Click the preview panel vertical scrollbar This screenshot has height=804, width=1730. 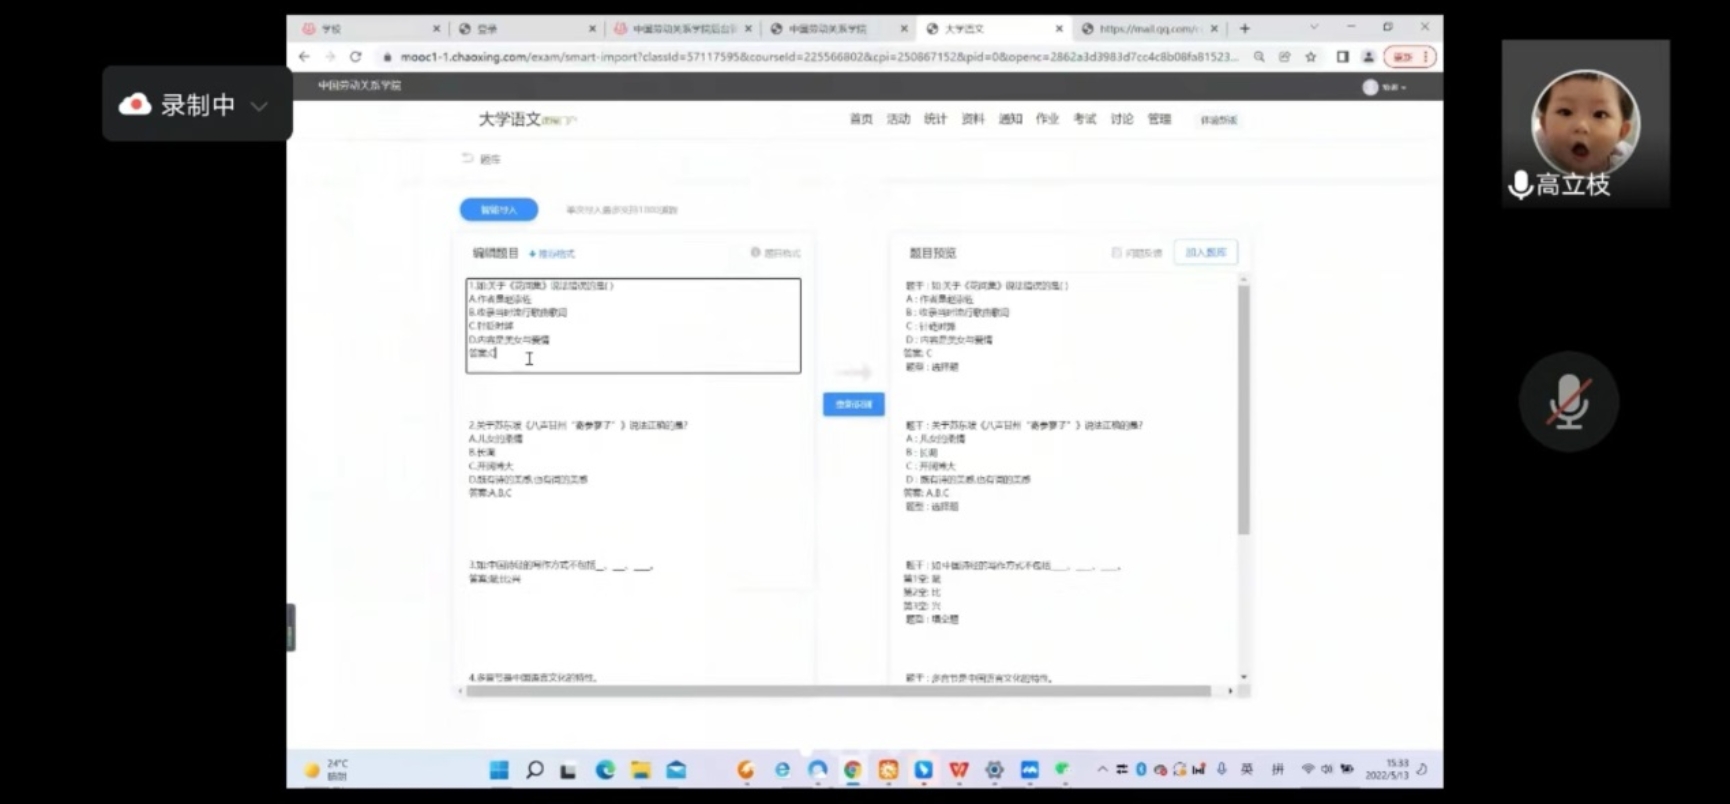[1244, 410]
